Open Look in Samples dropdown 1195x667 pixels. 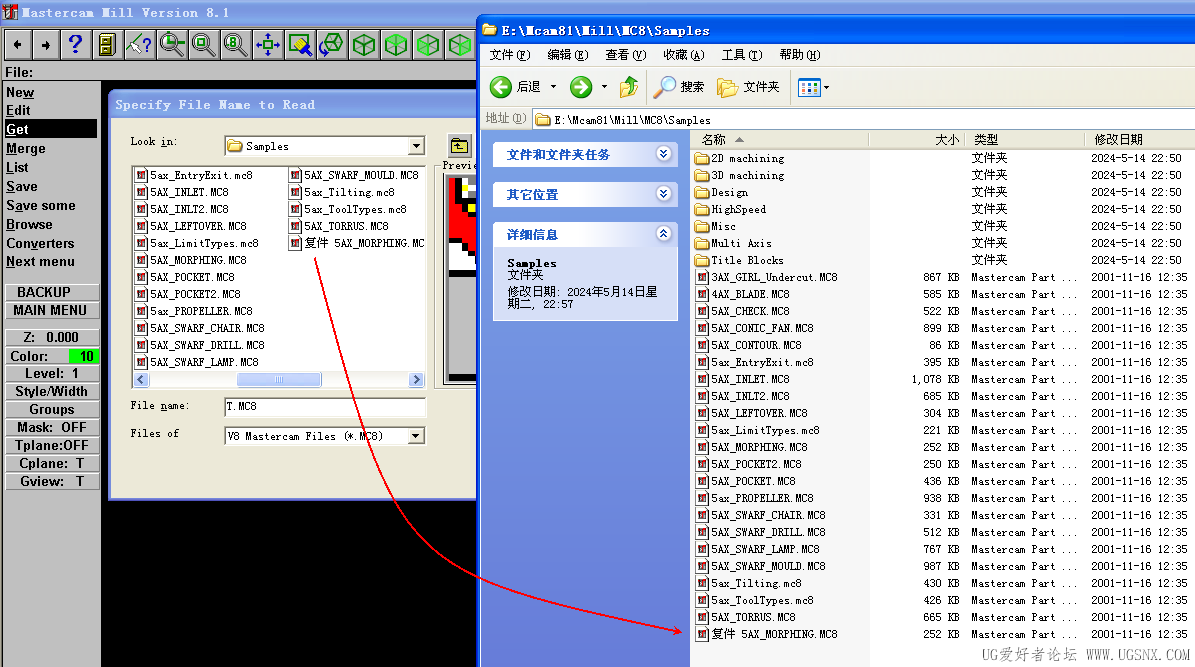coord(416,146)
